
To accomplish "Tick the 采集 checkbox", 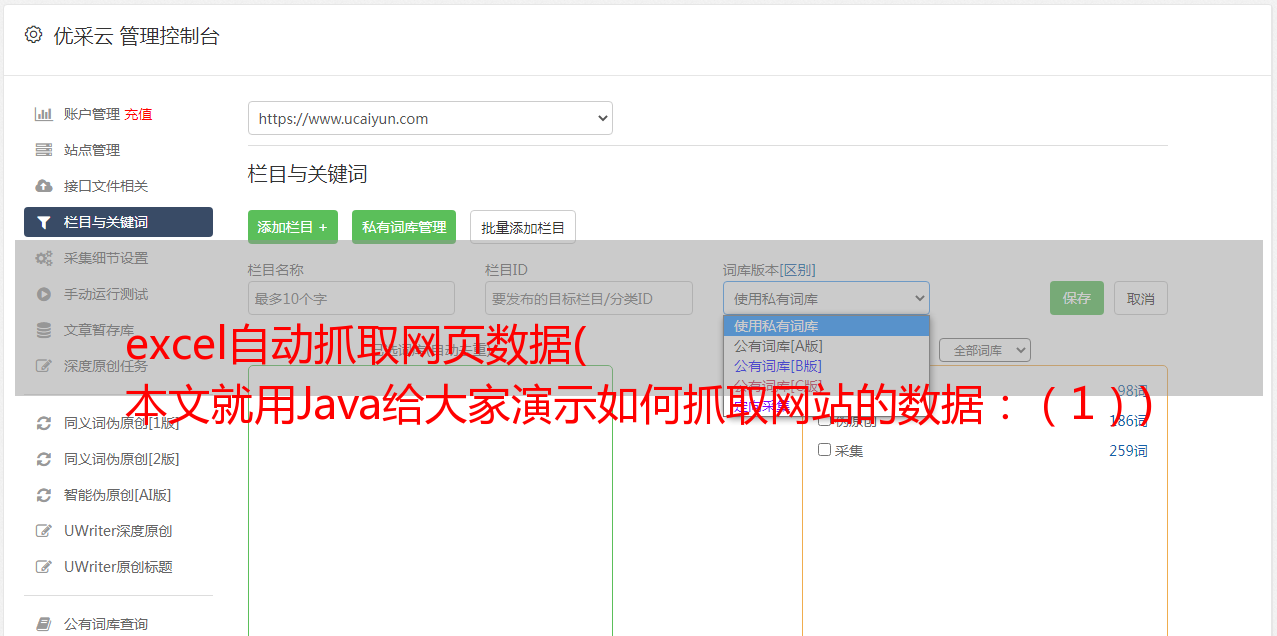I will click(x=824, y=450).
